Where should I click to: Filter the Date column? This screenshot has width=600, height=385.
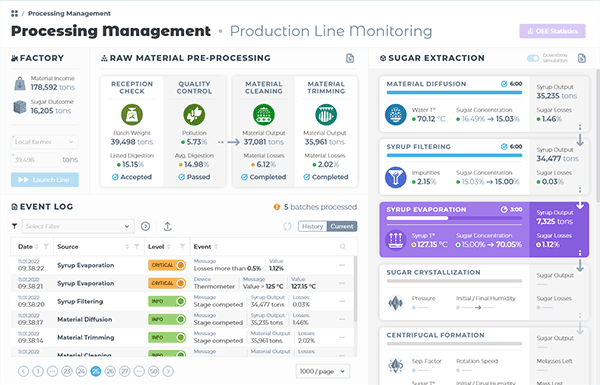(46, 247)
